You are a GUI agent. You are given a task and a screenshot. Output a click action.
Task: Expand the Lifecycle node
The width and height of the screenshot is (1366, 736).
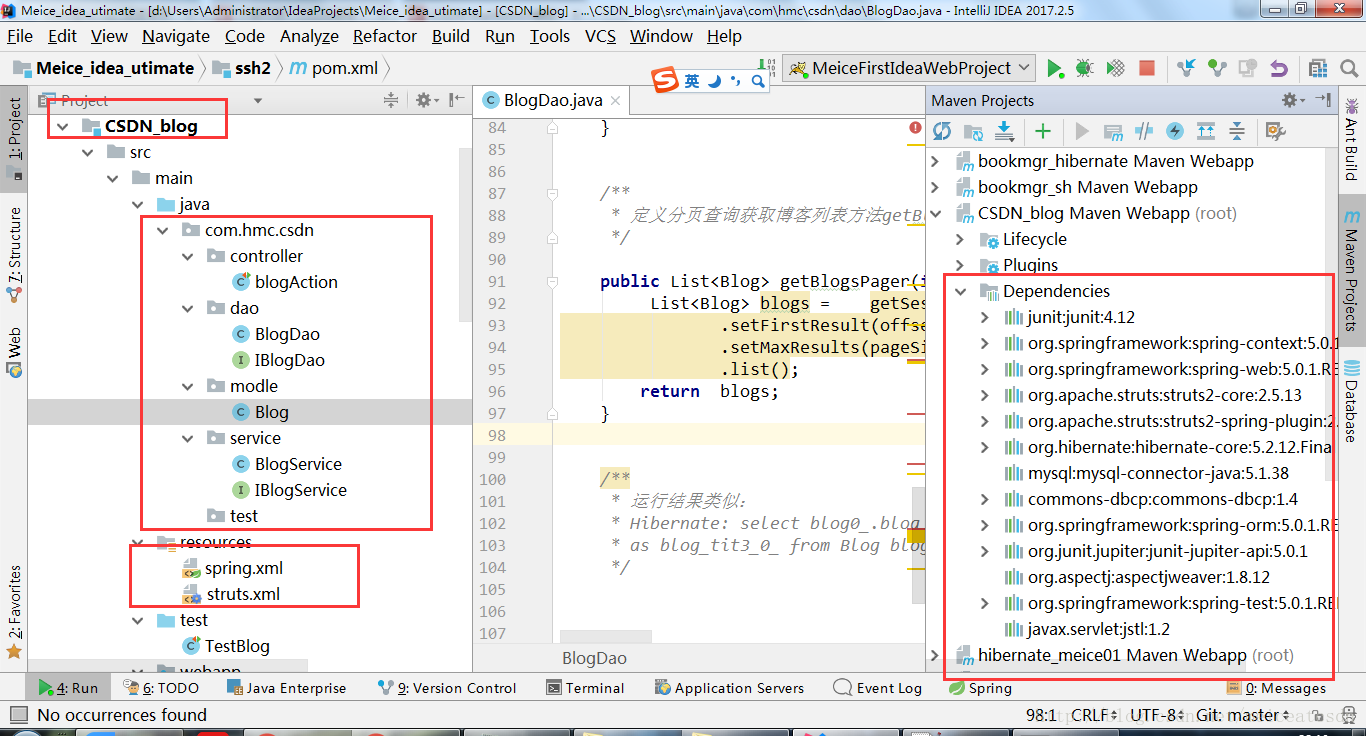click(961, 239)
